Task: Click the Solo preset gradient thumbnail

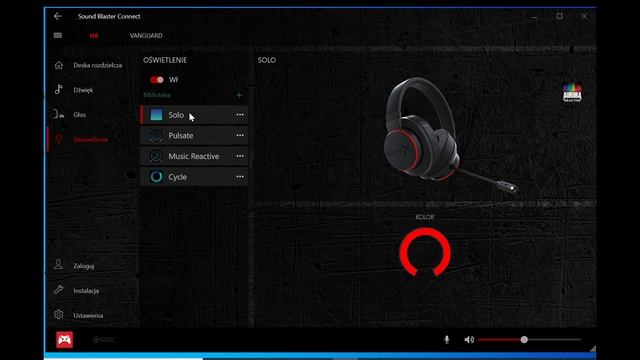Action: pyautogui.click(x=156, y=115)
